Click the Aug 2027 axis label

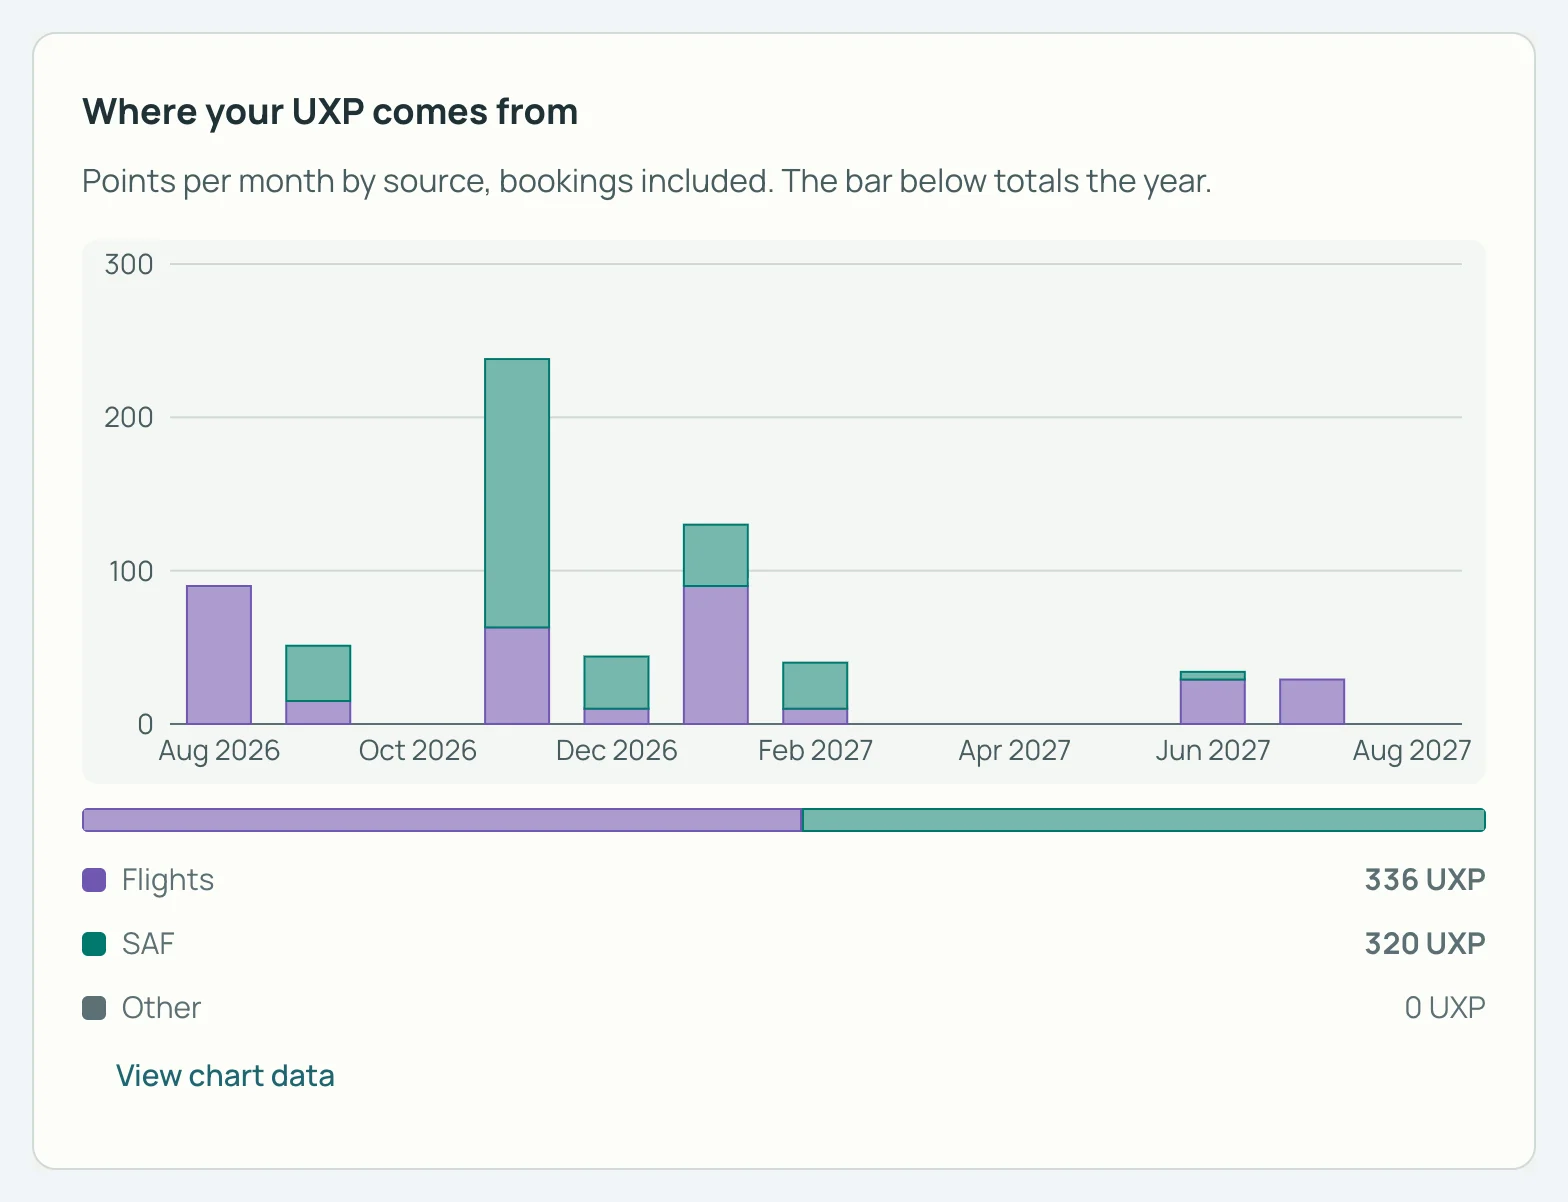[x=1412, y=751]
